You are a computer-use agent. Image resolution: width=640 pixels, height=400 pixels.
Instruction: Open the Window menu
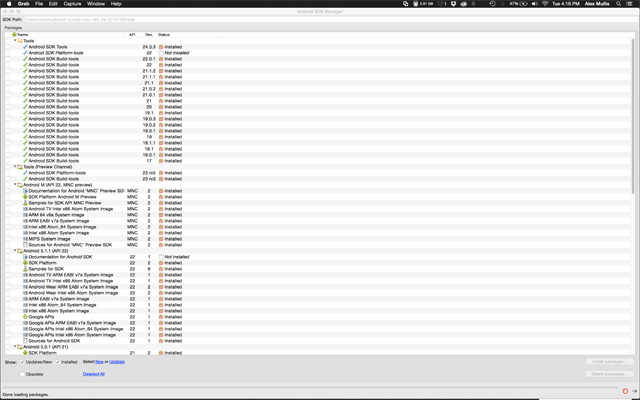click(96, 4)
